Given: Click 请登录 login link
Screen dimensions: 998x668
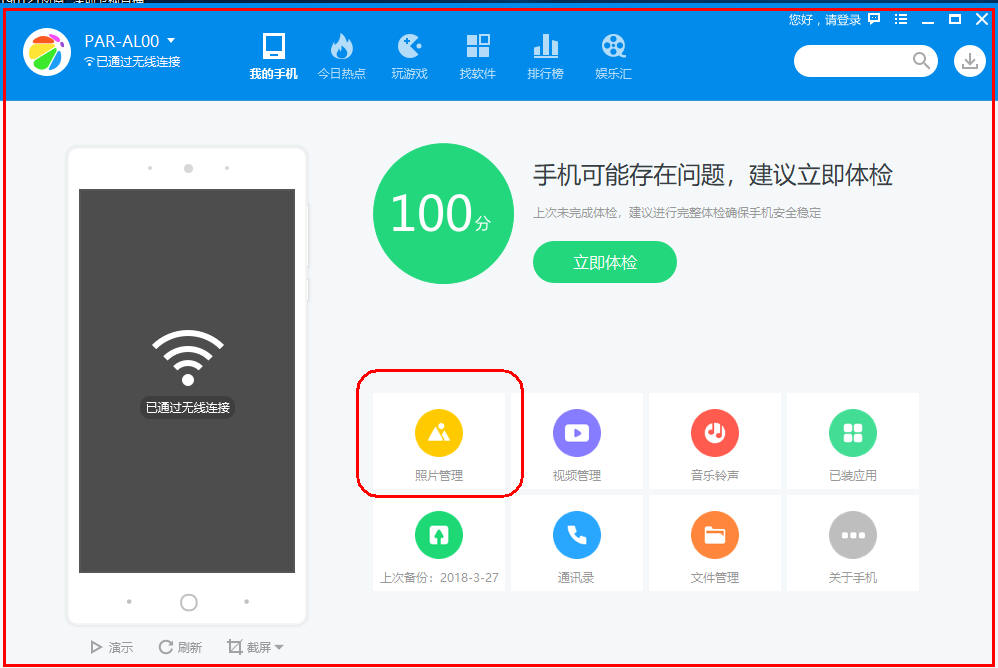Looking at the screenshot, I should pyautogui.click(x=843, y=20).
